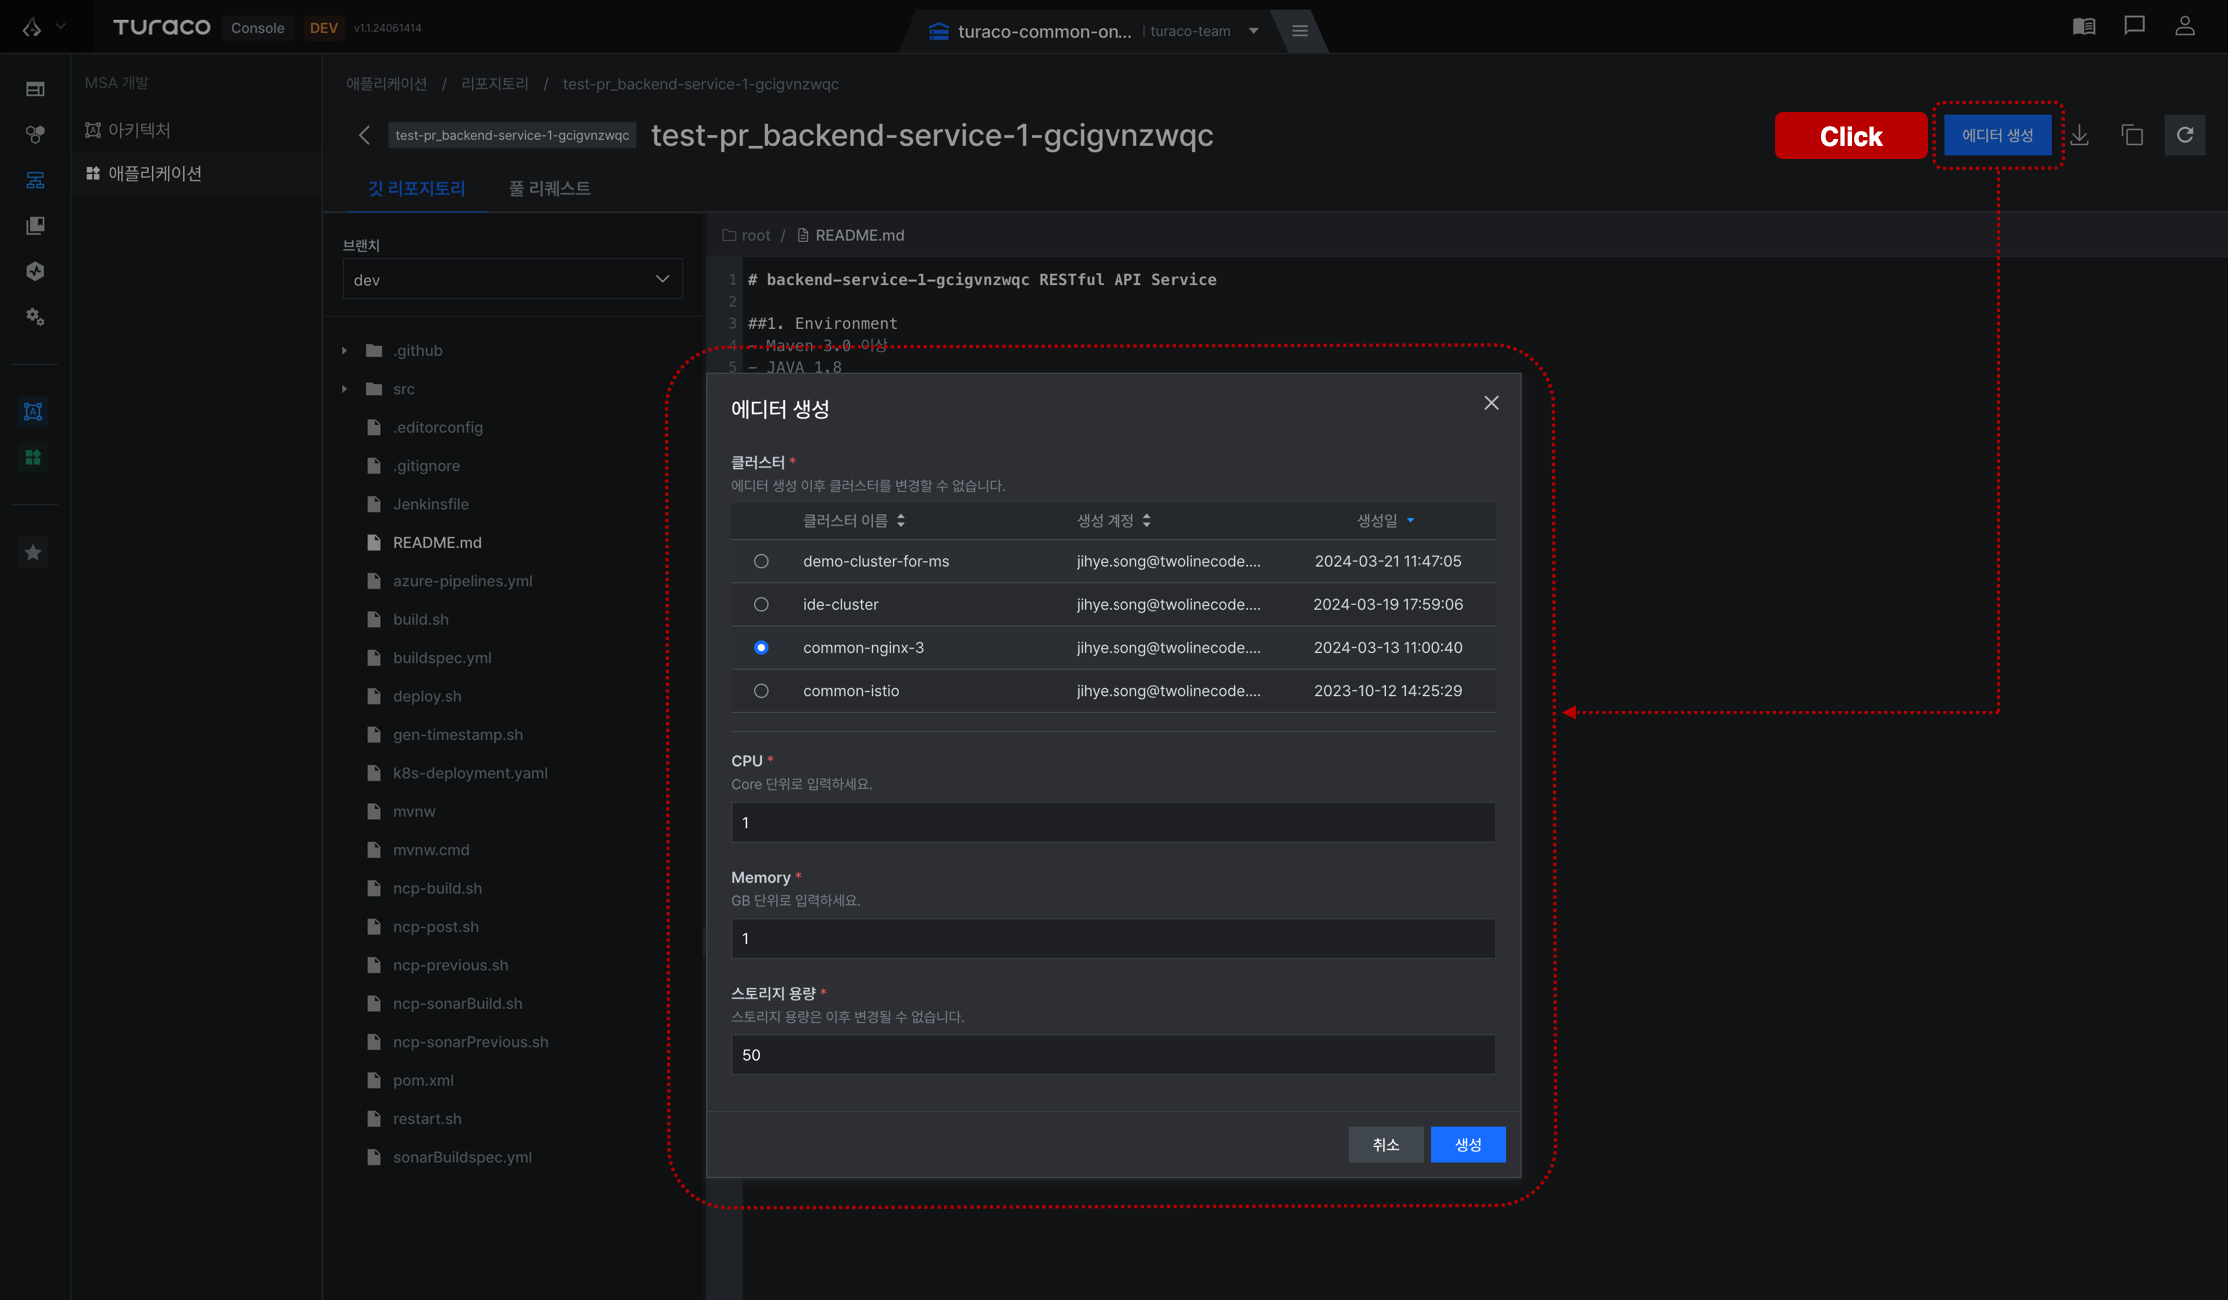Switch to the 풀 리퀘스트 tab
This screenshot has width=2228, height=1300.
pos(550,188)
